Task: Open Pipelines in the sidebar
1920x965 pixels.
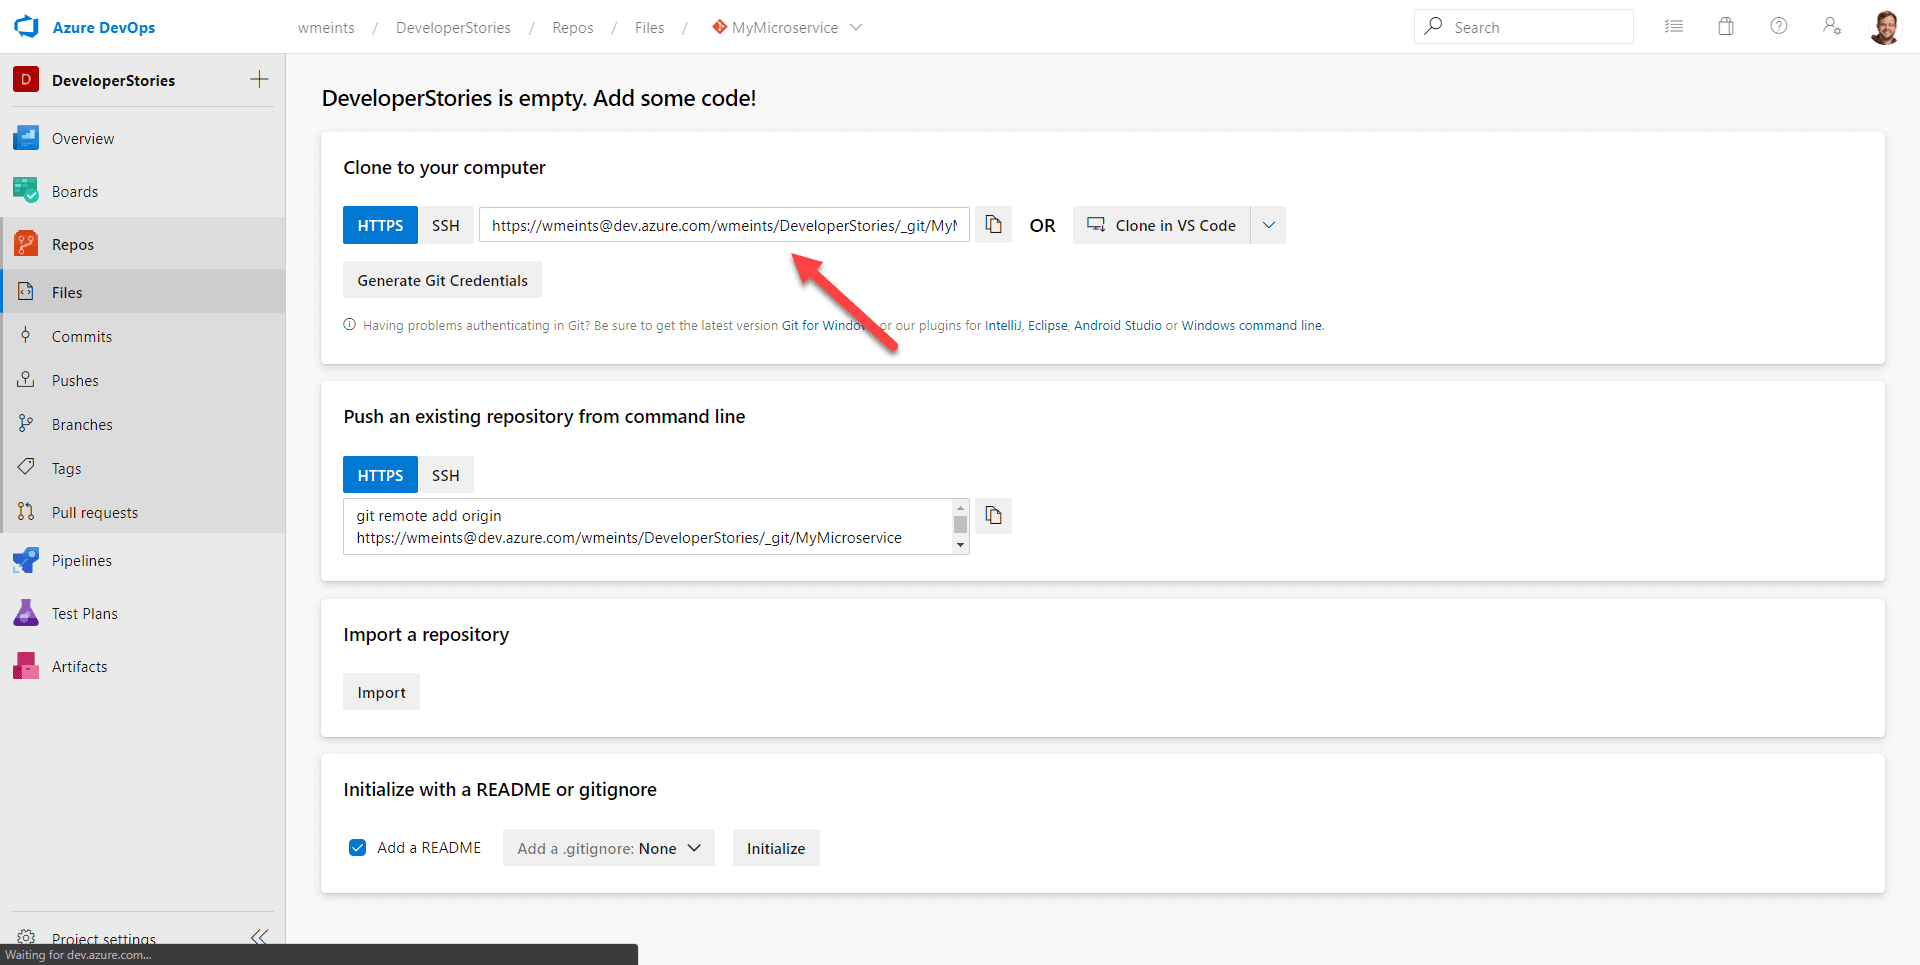Action: coord(82,561)
